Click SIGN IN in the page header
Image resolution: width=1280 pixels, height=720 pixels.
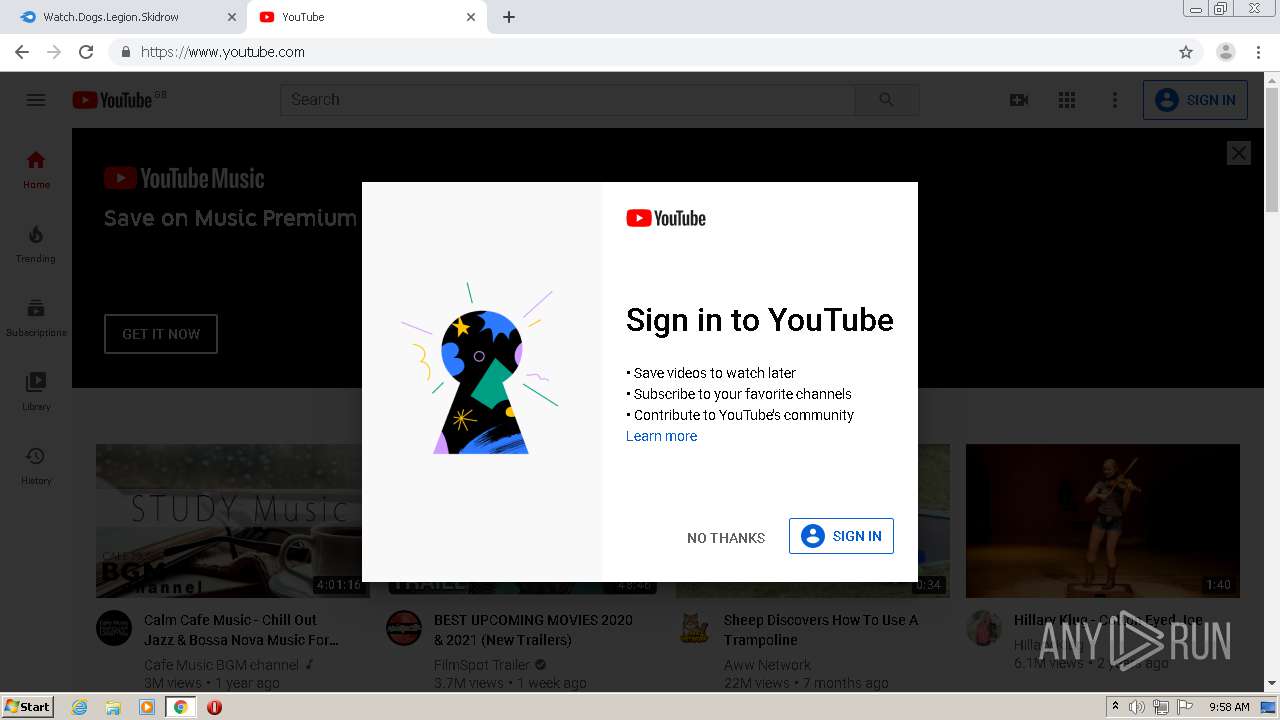(x=1195, y=100)
